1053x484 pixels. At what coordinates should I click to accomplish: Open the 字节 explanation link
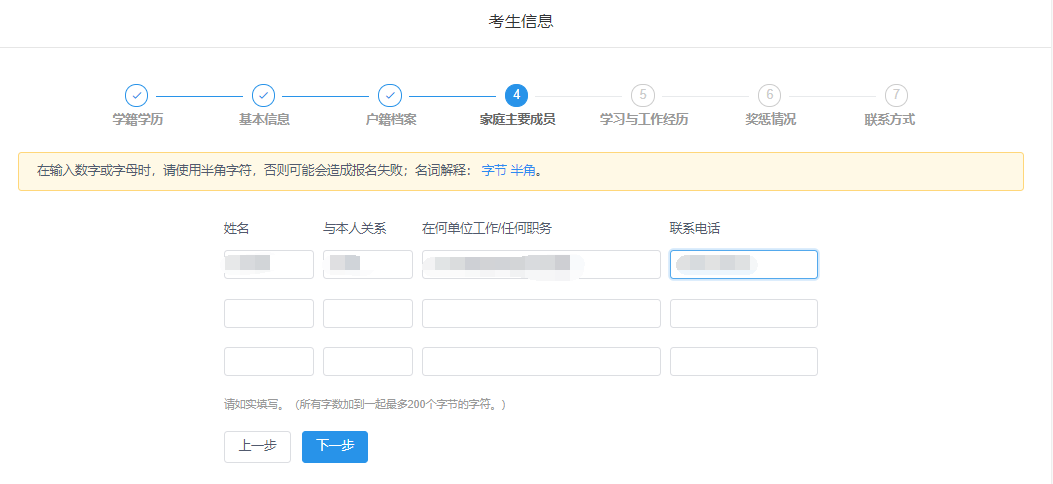tap(494, 171)
